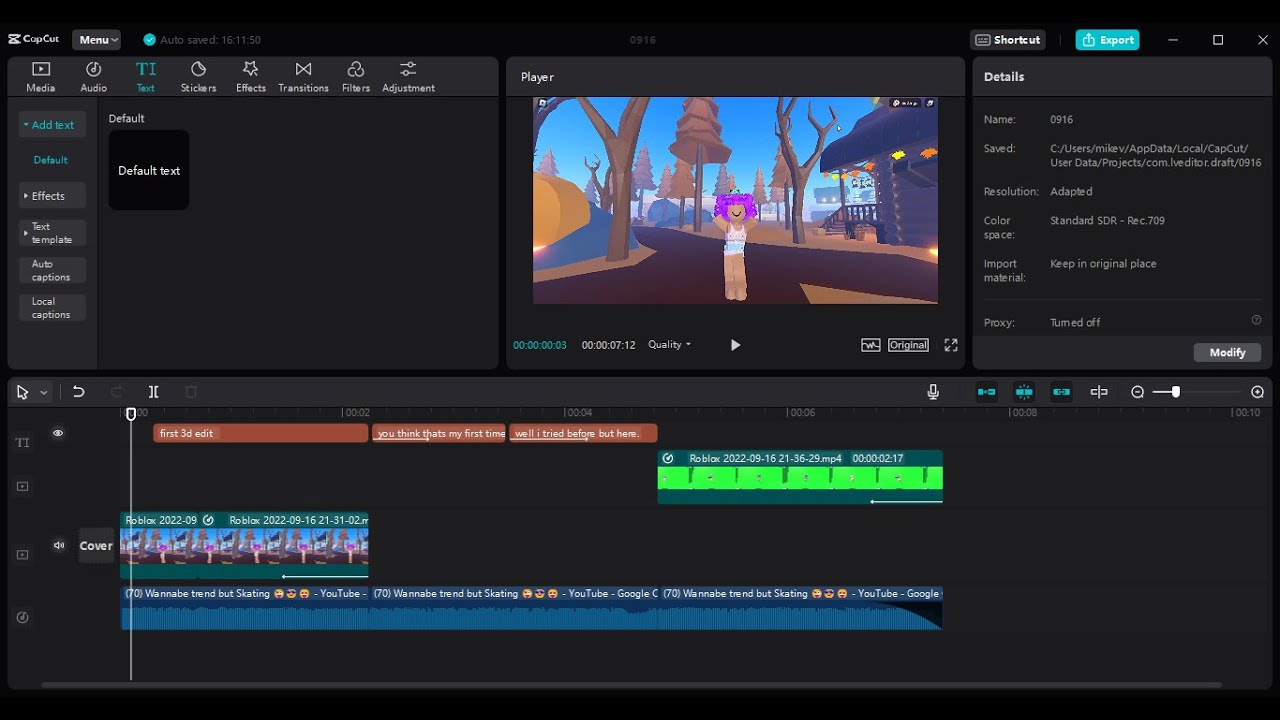Zoom out the timeline
1280x720 pixels.
click(x=1137, y=392)
